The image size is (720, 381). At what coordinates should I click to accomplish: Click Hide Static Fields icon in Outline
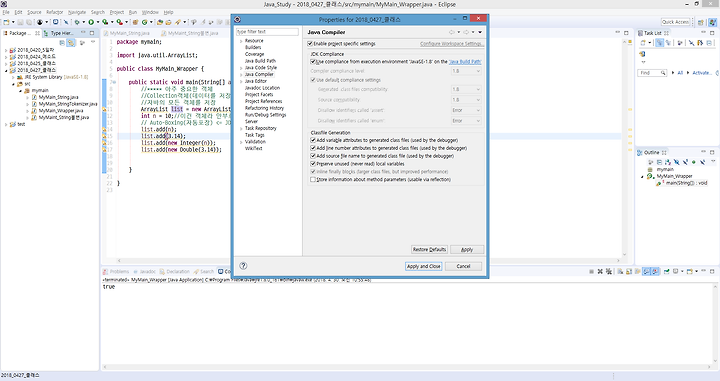tap(685, 162)
